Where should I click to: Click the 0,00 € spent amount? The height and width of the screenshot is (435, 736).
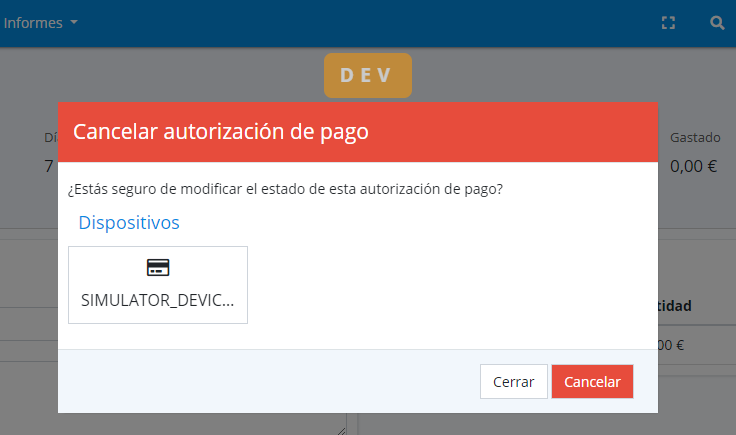tap(694, 167)
